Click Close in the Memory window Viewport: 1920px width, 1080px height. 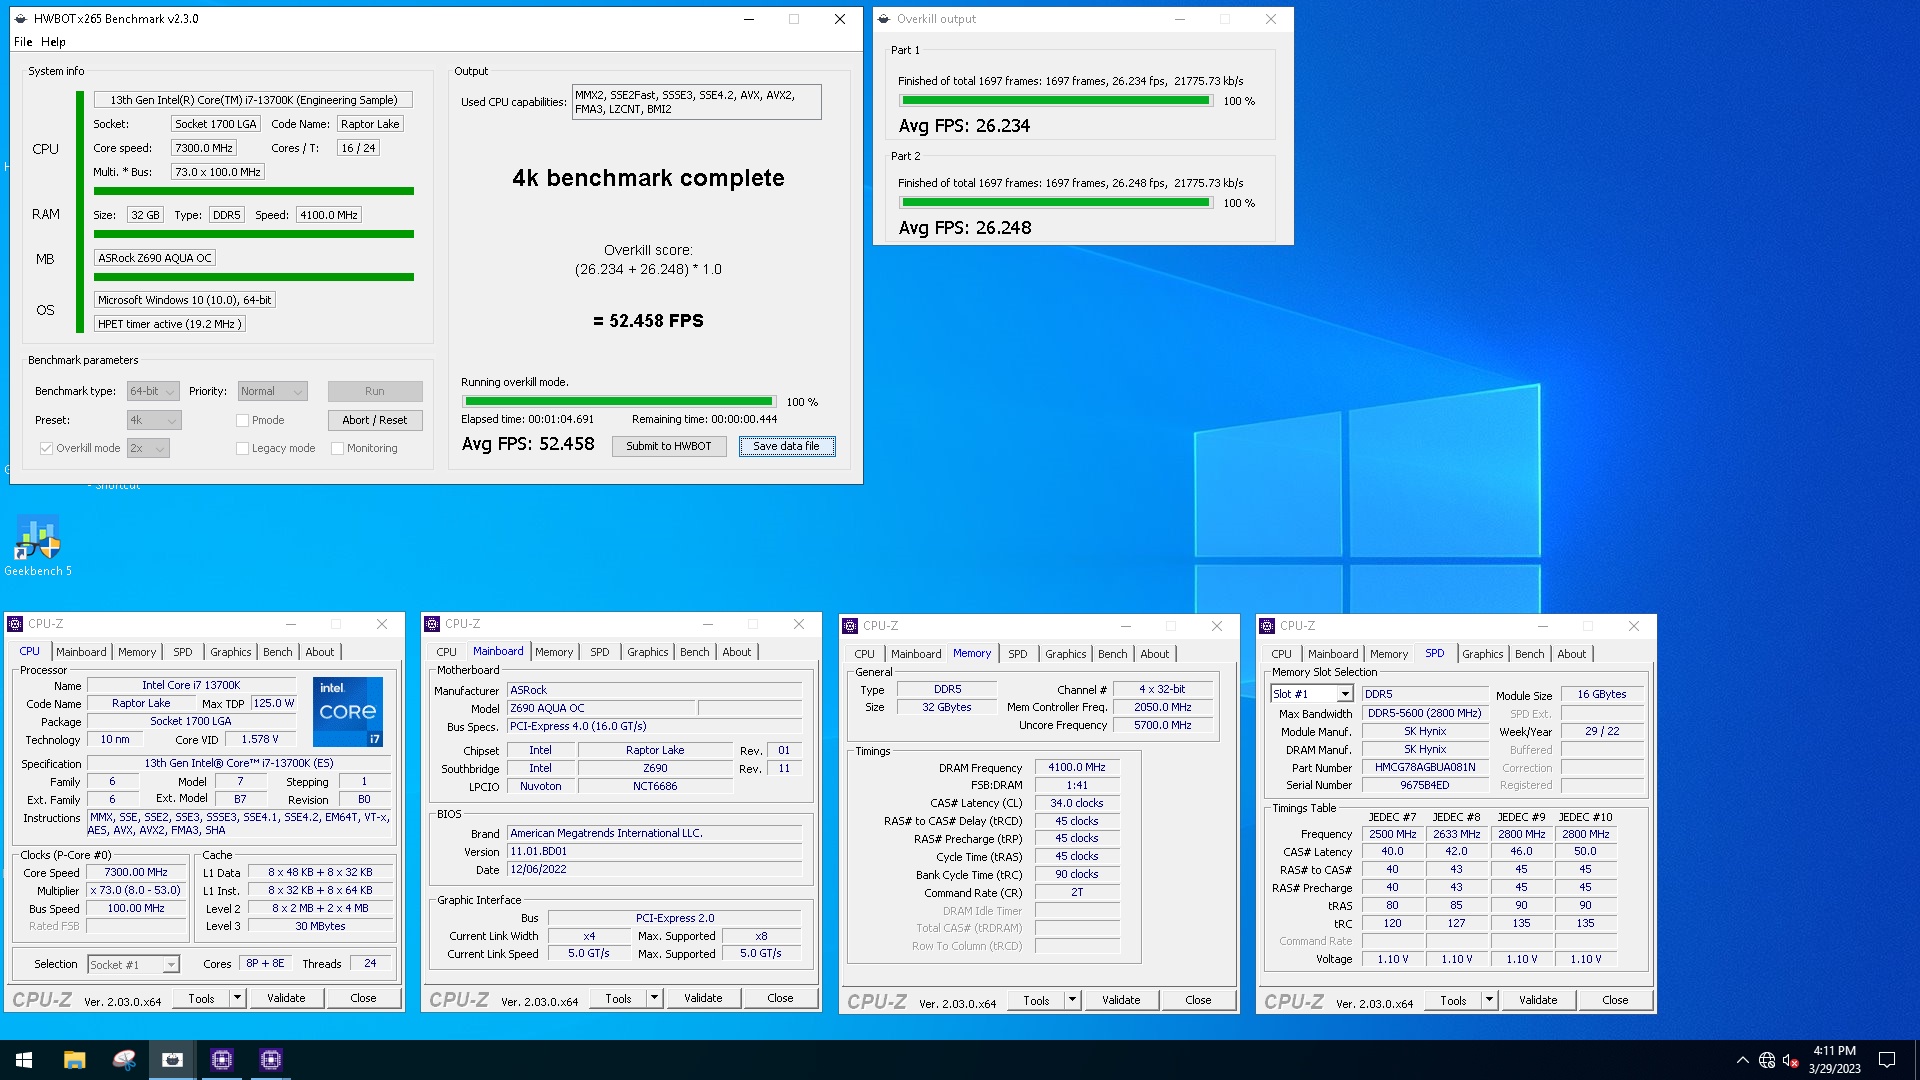coord(1198,1000)
